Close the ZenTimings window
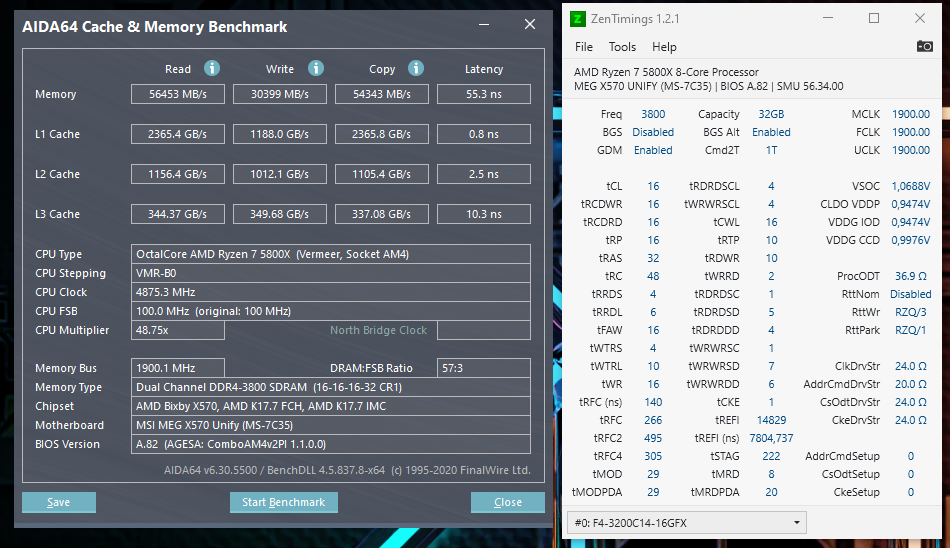950x548 pixels. pos(920,18)
